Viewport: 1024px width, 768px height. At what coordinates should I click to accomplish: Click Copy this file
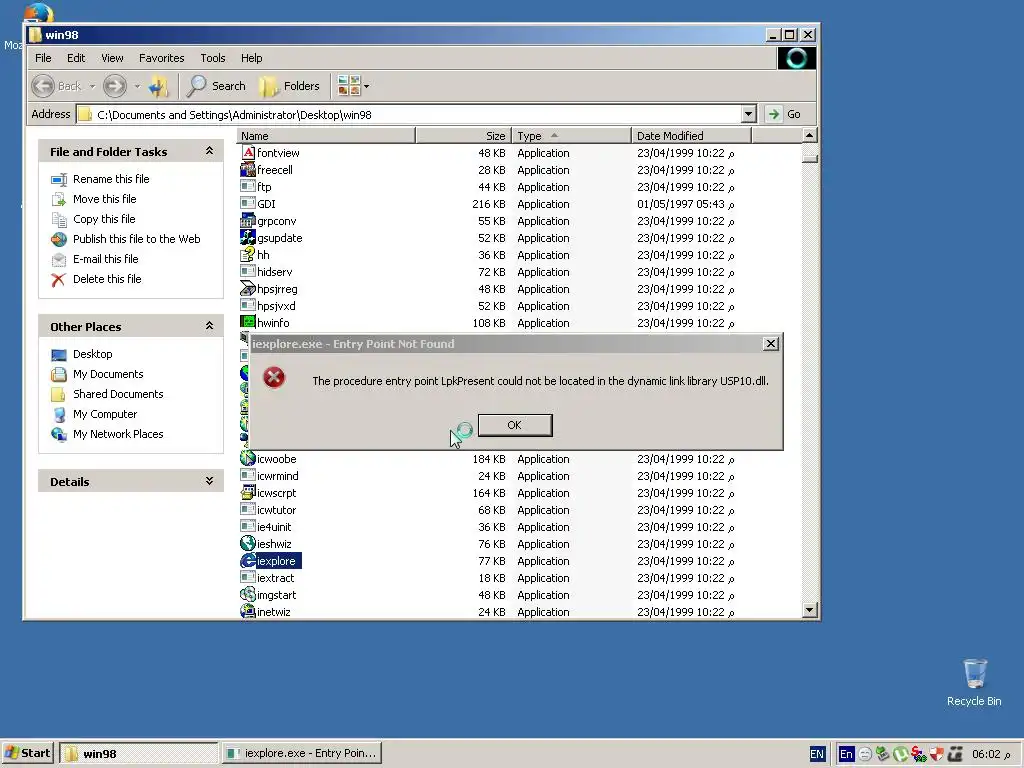pyautogui.click(x=104, y=219)
